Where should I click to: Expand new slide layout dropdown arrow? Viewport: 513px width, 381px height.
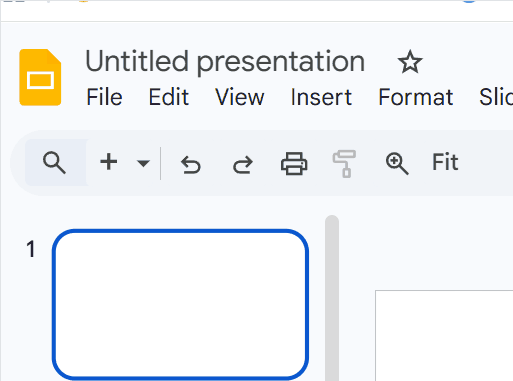[143, 163]
